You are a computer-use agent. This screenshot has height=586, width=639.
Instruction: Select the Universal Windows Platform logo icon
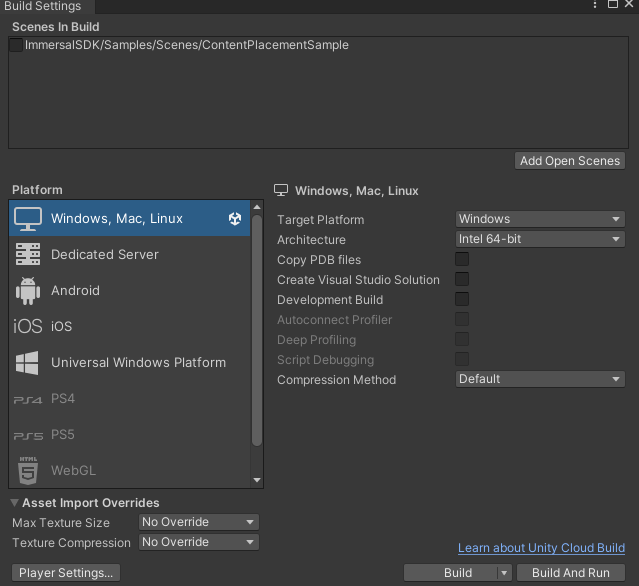pos(27,363)
